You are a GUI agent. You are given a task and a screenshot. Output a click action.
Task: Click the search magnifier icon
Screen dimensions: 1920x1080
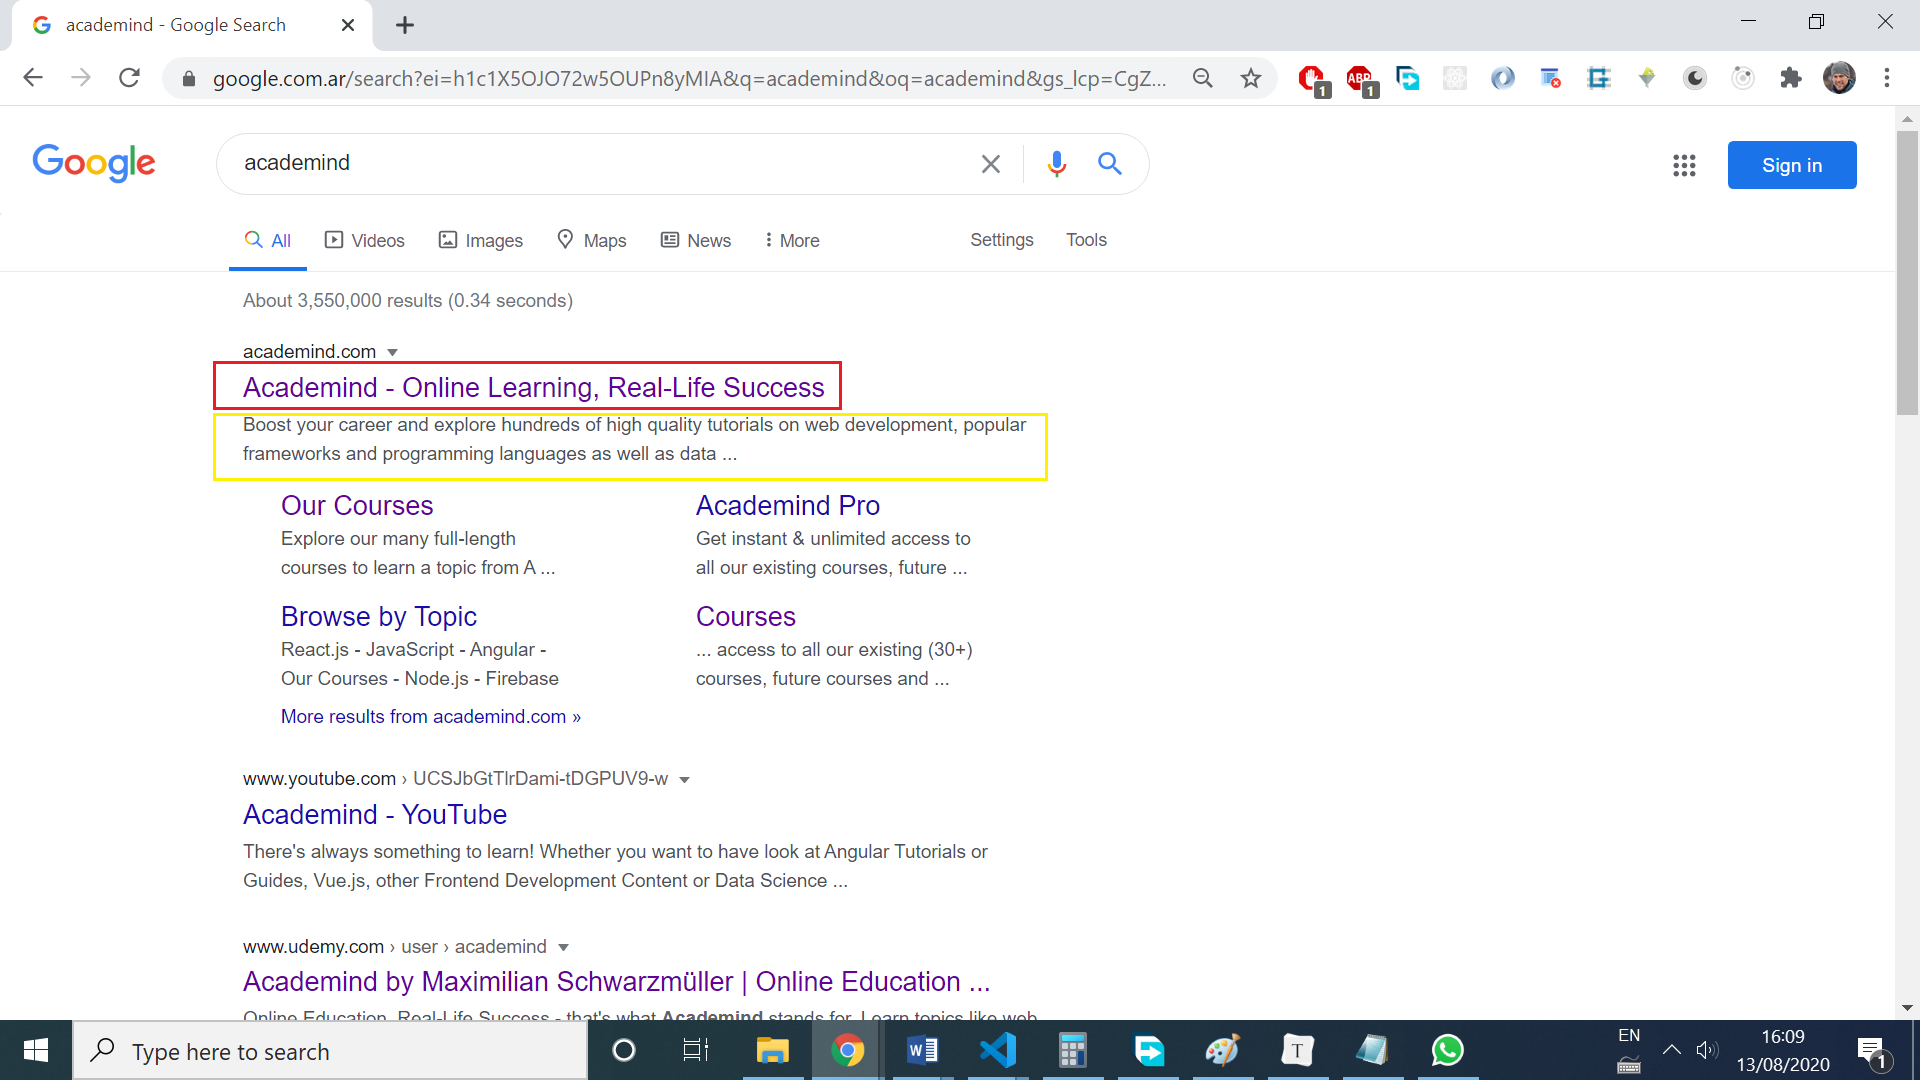point(1109,163)
